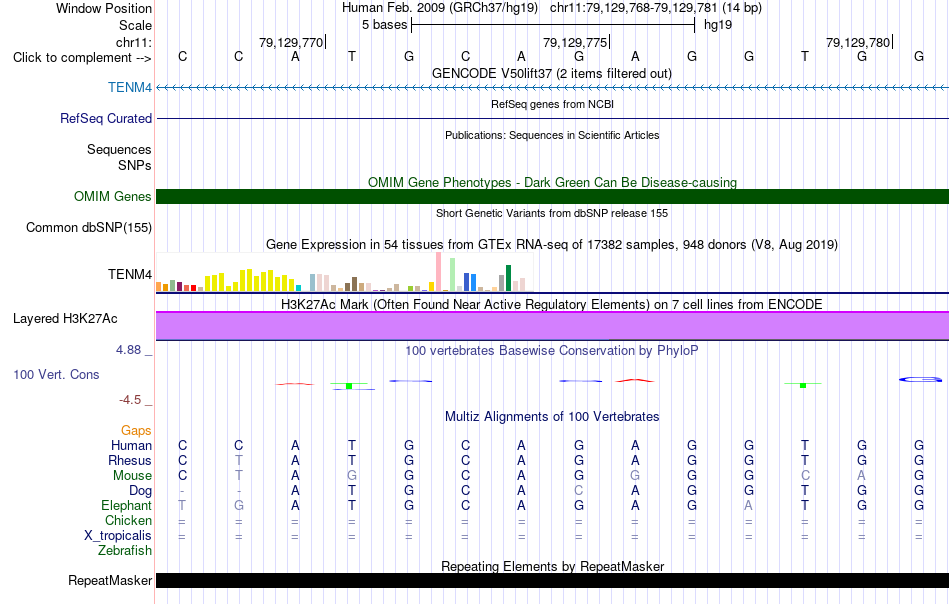This screenshot has width=950, height=604.
Task: Click the Mouse species label in Multiz
Action: [132, 476]
